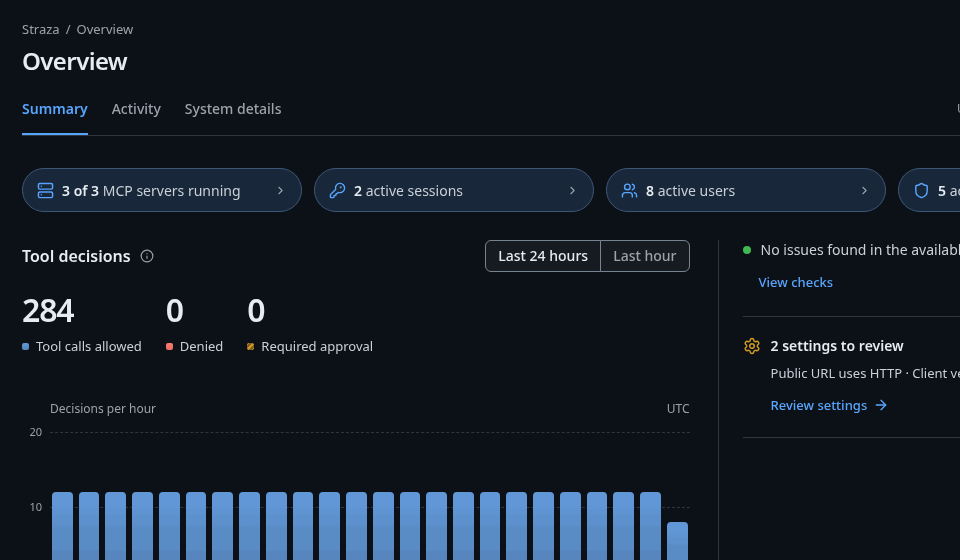Screen dimensions: 960x560
Task: Select the Last hour range
Action: 645,256
